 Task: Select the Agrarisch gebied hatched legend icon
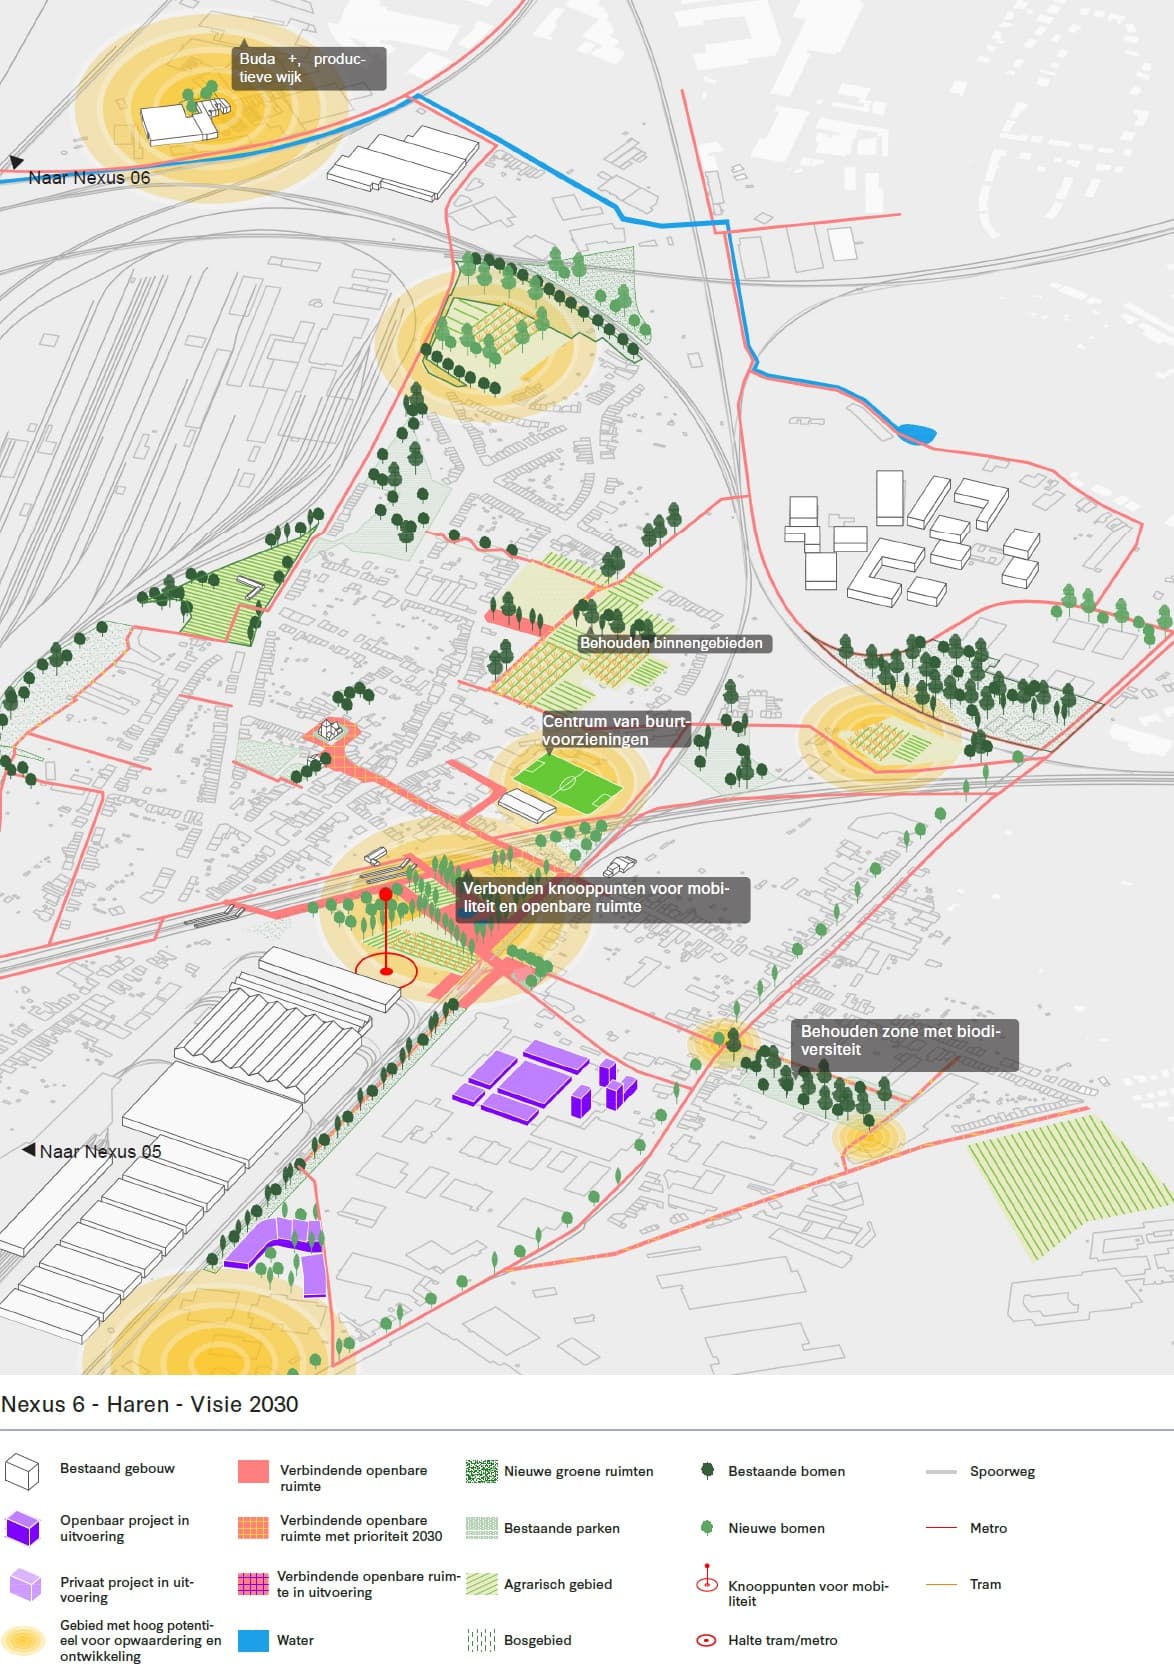click(481, 1584)
